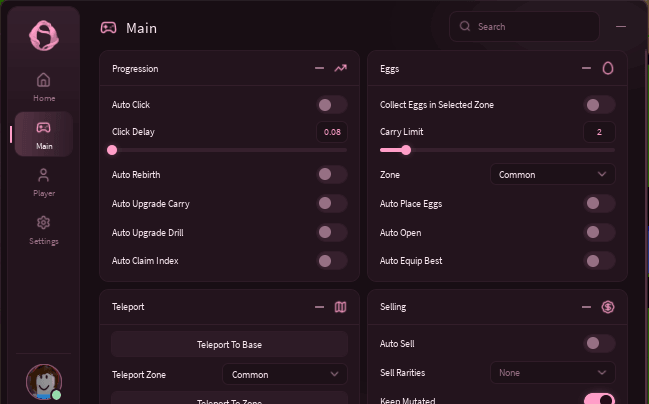Click the Progression panel title text
Viewport: 649px width, 404px height.
135,69
